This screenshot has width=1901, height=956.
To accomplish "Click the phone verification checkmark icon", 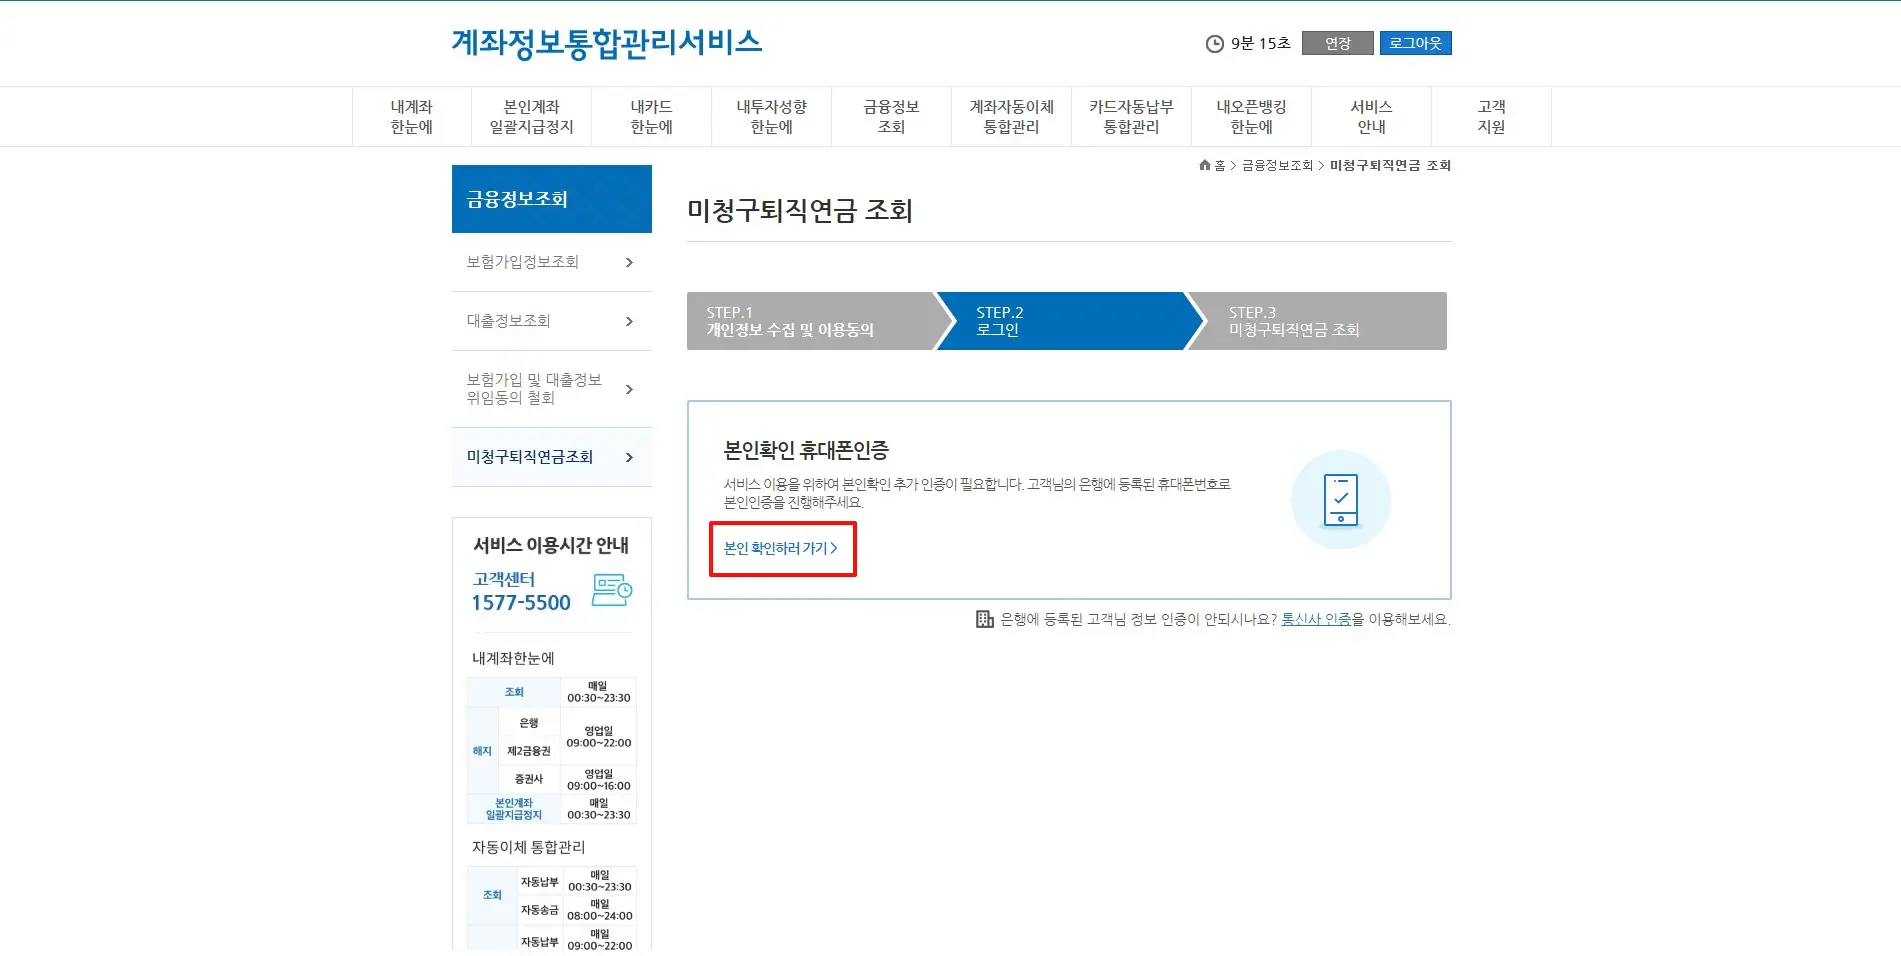I will [1341, 500].
